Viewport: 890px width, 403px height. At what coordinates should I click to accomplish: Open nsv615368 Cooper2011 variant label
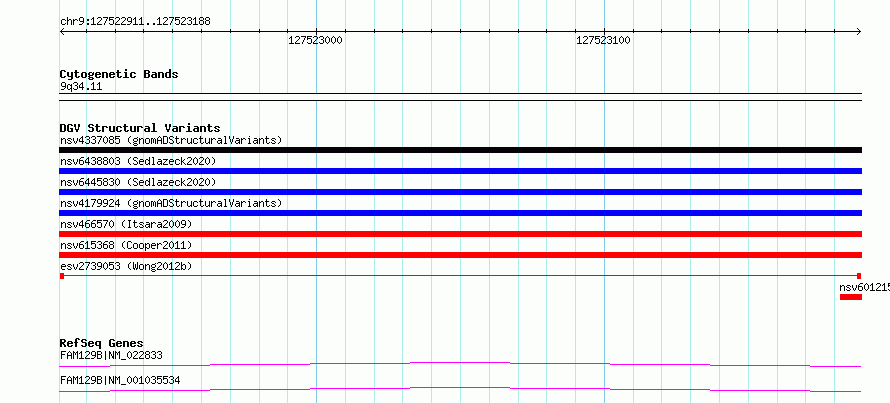click(126, 245)
